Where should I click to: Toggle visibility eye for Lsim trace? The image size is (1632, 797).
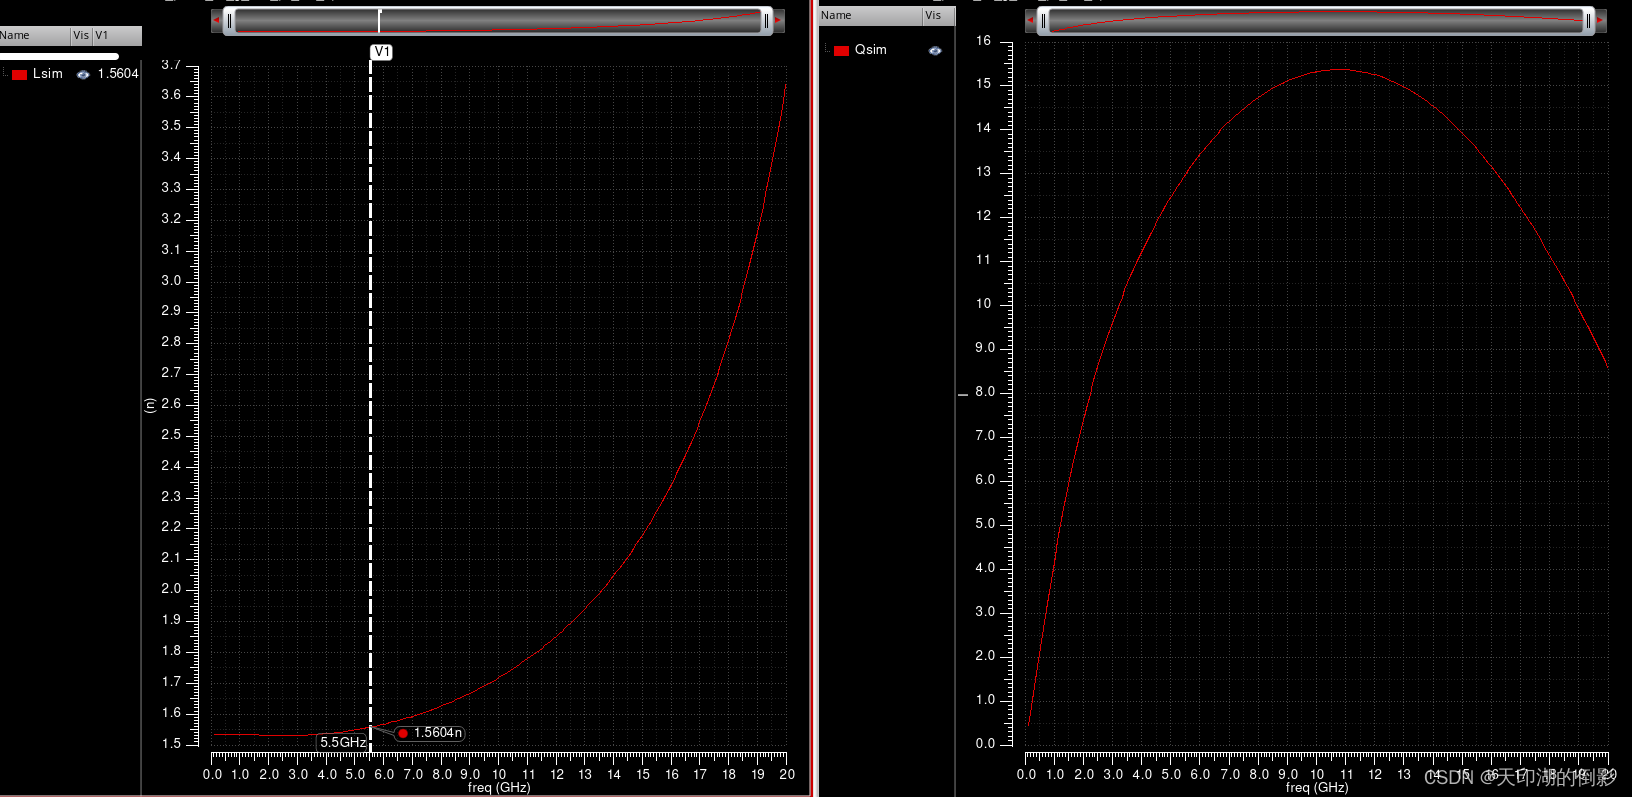pyautogui.click(x=83, y=74)
